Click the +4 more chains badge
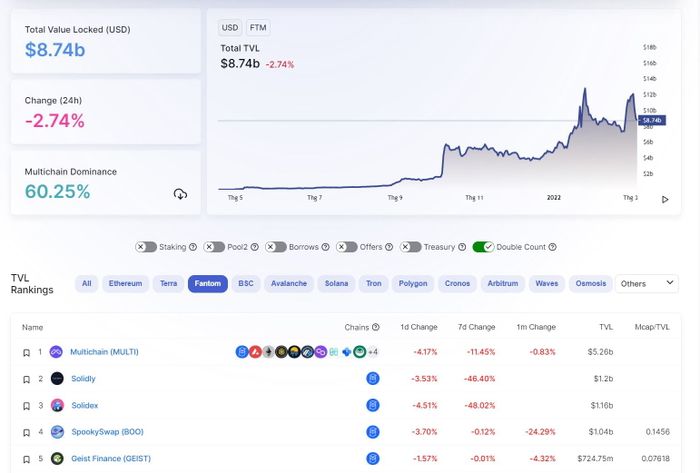700x473 pixels. (373, 352)
